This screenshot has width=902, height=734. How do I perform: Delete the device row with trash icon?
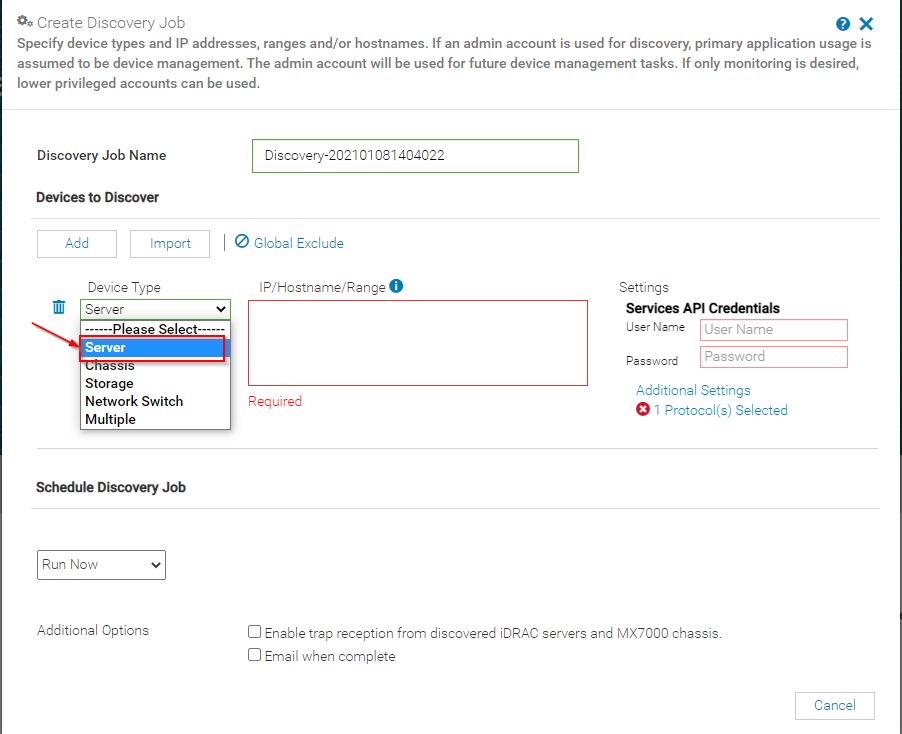pyautogui.click(x=59, y=307)
